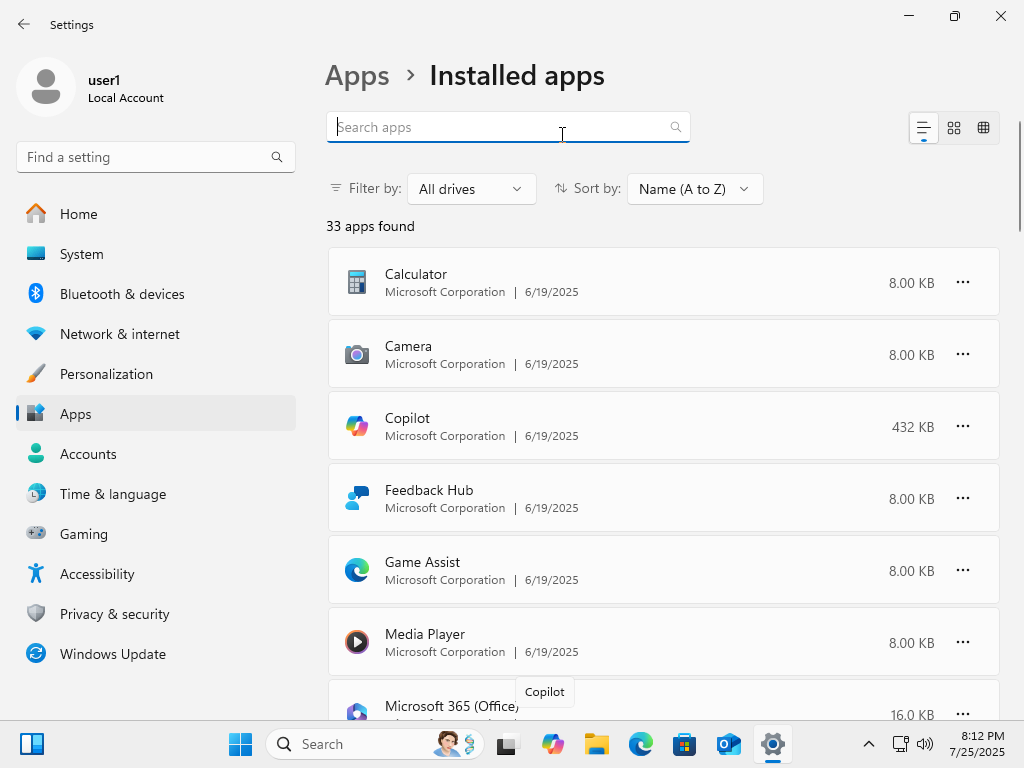Click the Calculator app icon
The width and height of the screenshot is (1024, 768).
point(357,282)
